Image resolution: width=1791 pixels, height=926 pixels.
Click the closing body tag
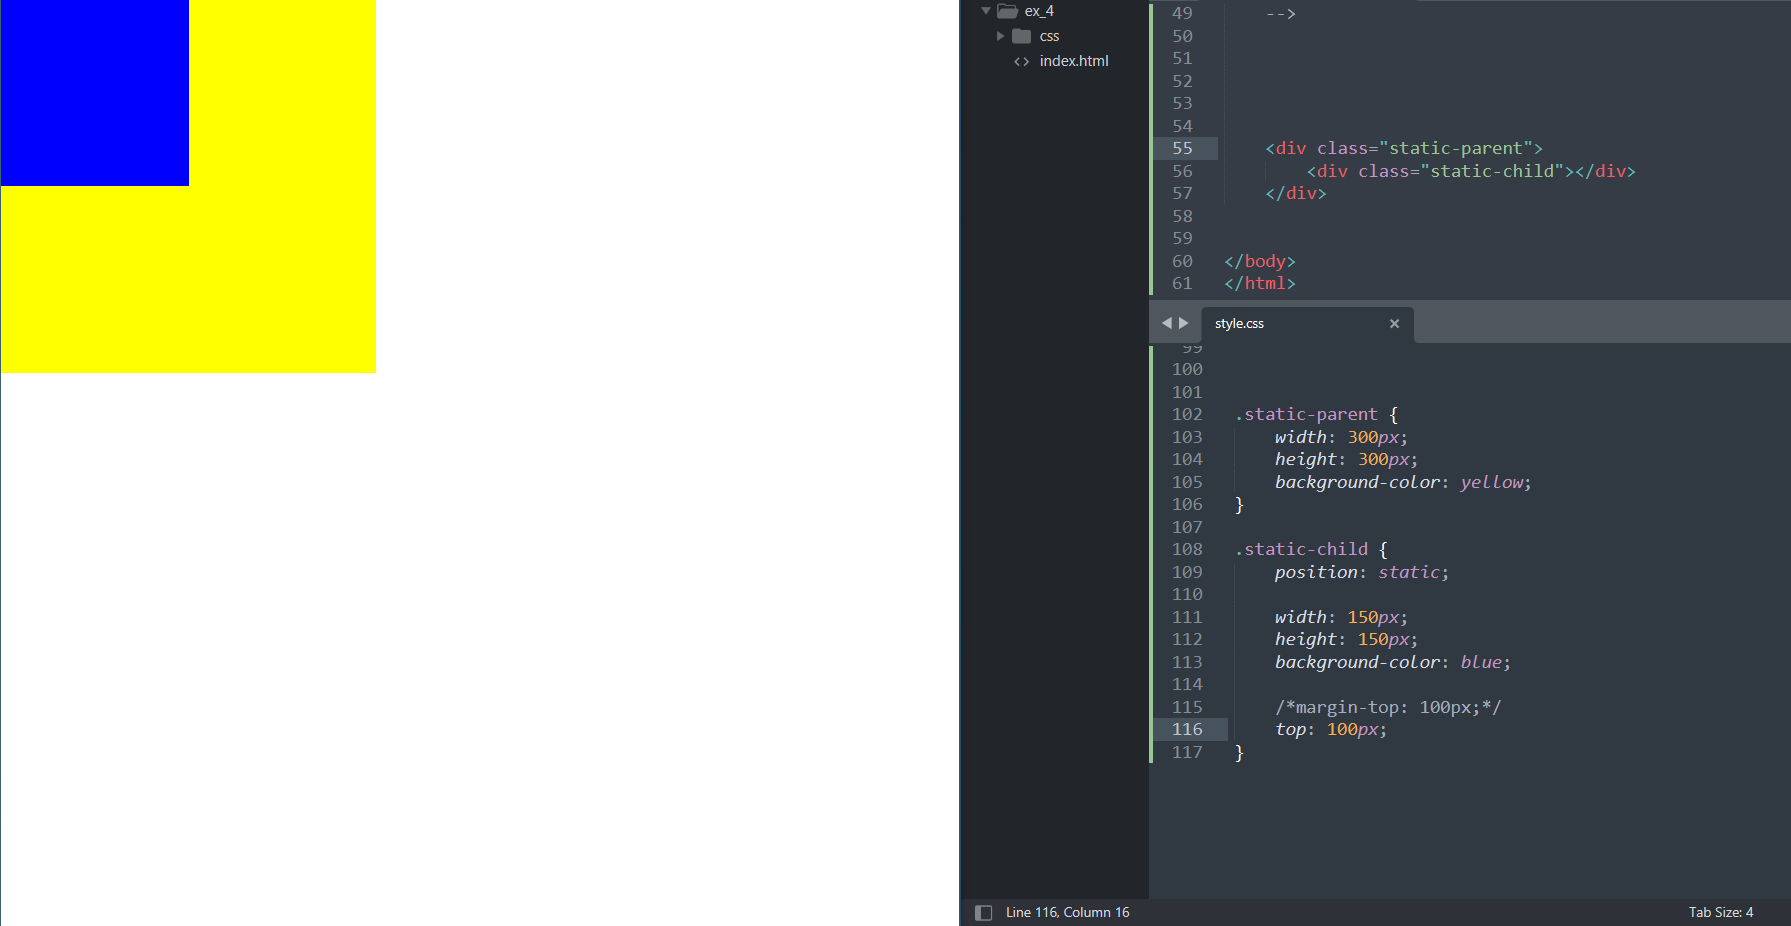[x=1260, y=261]
